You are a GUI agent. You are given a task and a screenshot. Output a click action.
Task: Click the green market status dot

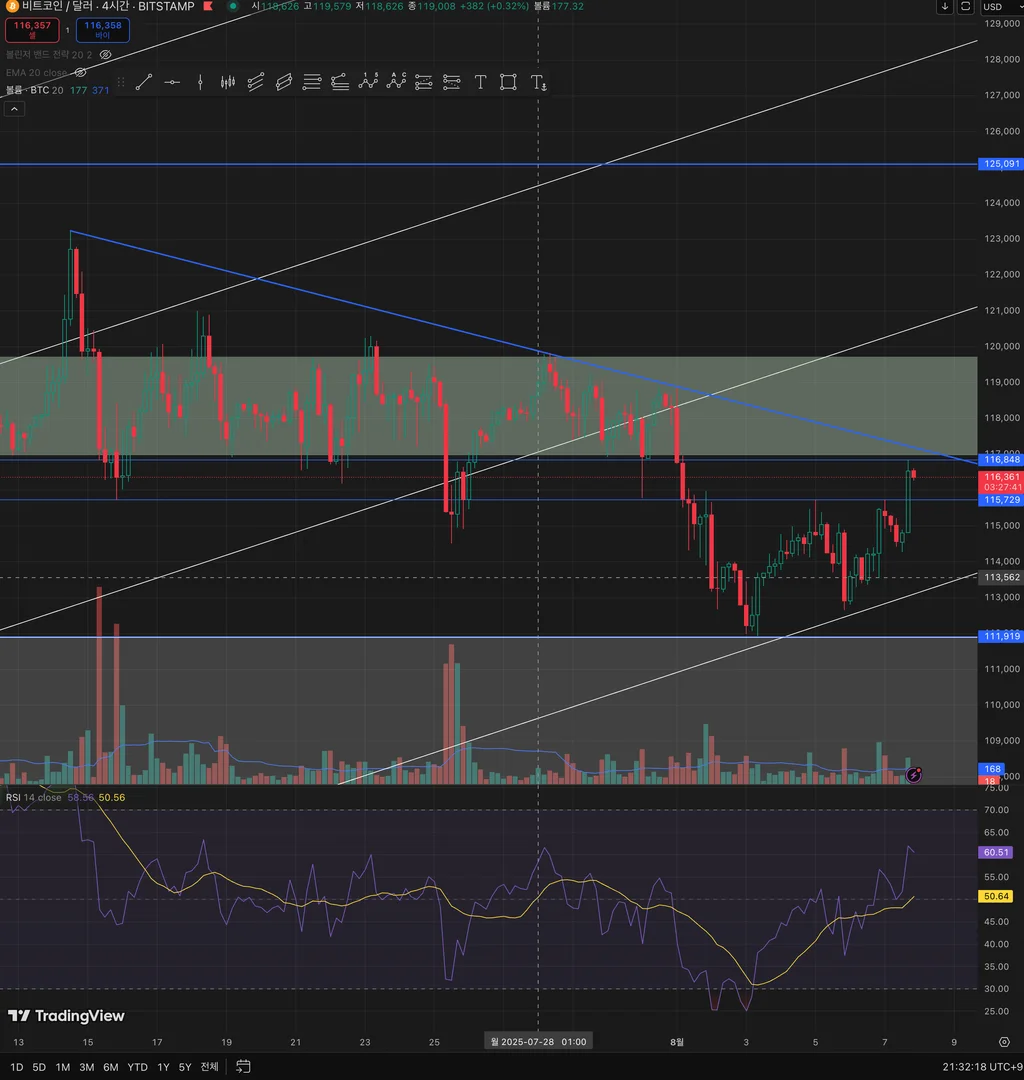tap(233, 6)
